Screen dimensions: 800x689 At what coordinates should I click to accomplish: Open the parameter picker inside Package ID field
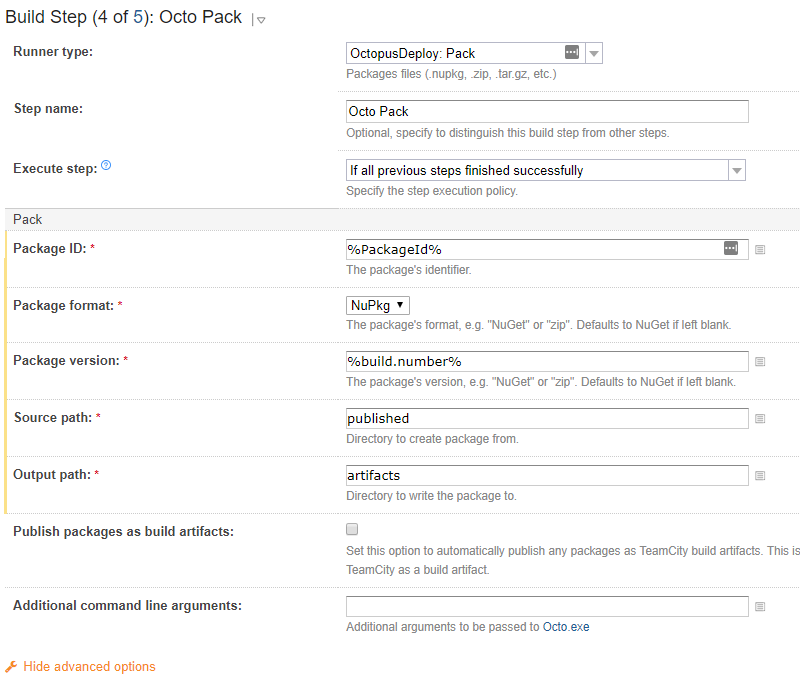coord(731,248)
